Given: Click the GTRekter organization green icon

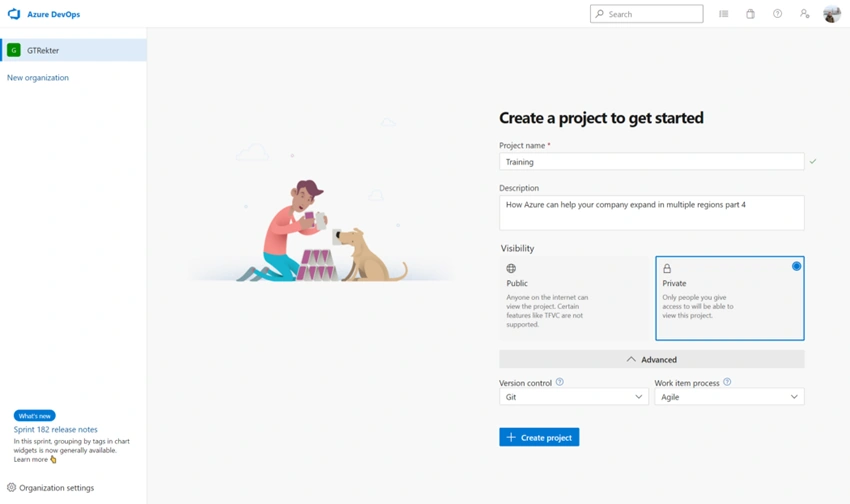Looking at the screenshot, I should [x=14, y=50].
